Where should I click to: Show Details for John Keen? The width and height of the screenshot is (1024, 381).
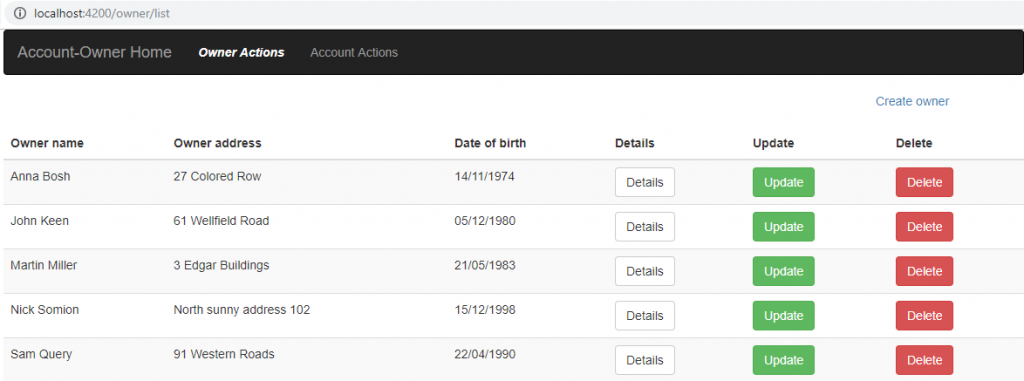click(645, 227)
